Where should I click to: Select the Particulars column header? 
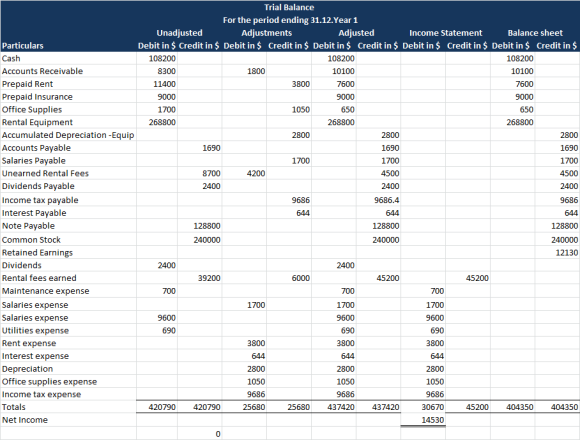point(23,46)
